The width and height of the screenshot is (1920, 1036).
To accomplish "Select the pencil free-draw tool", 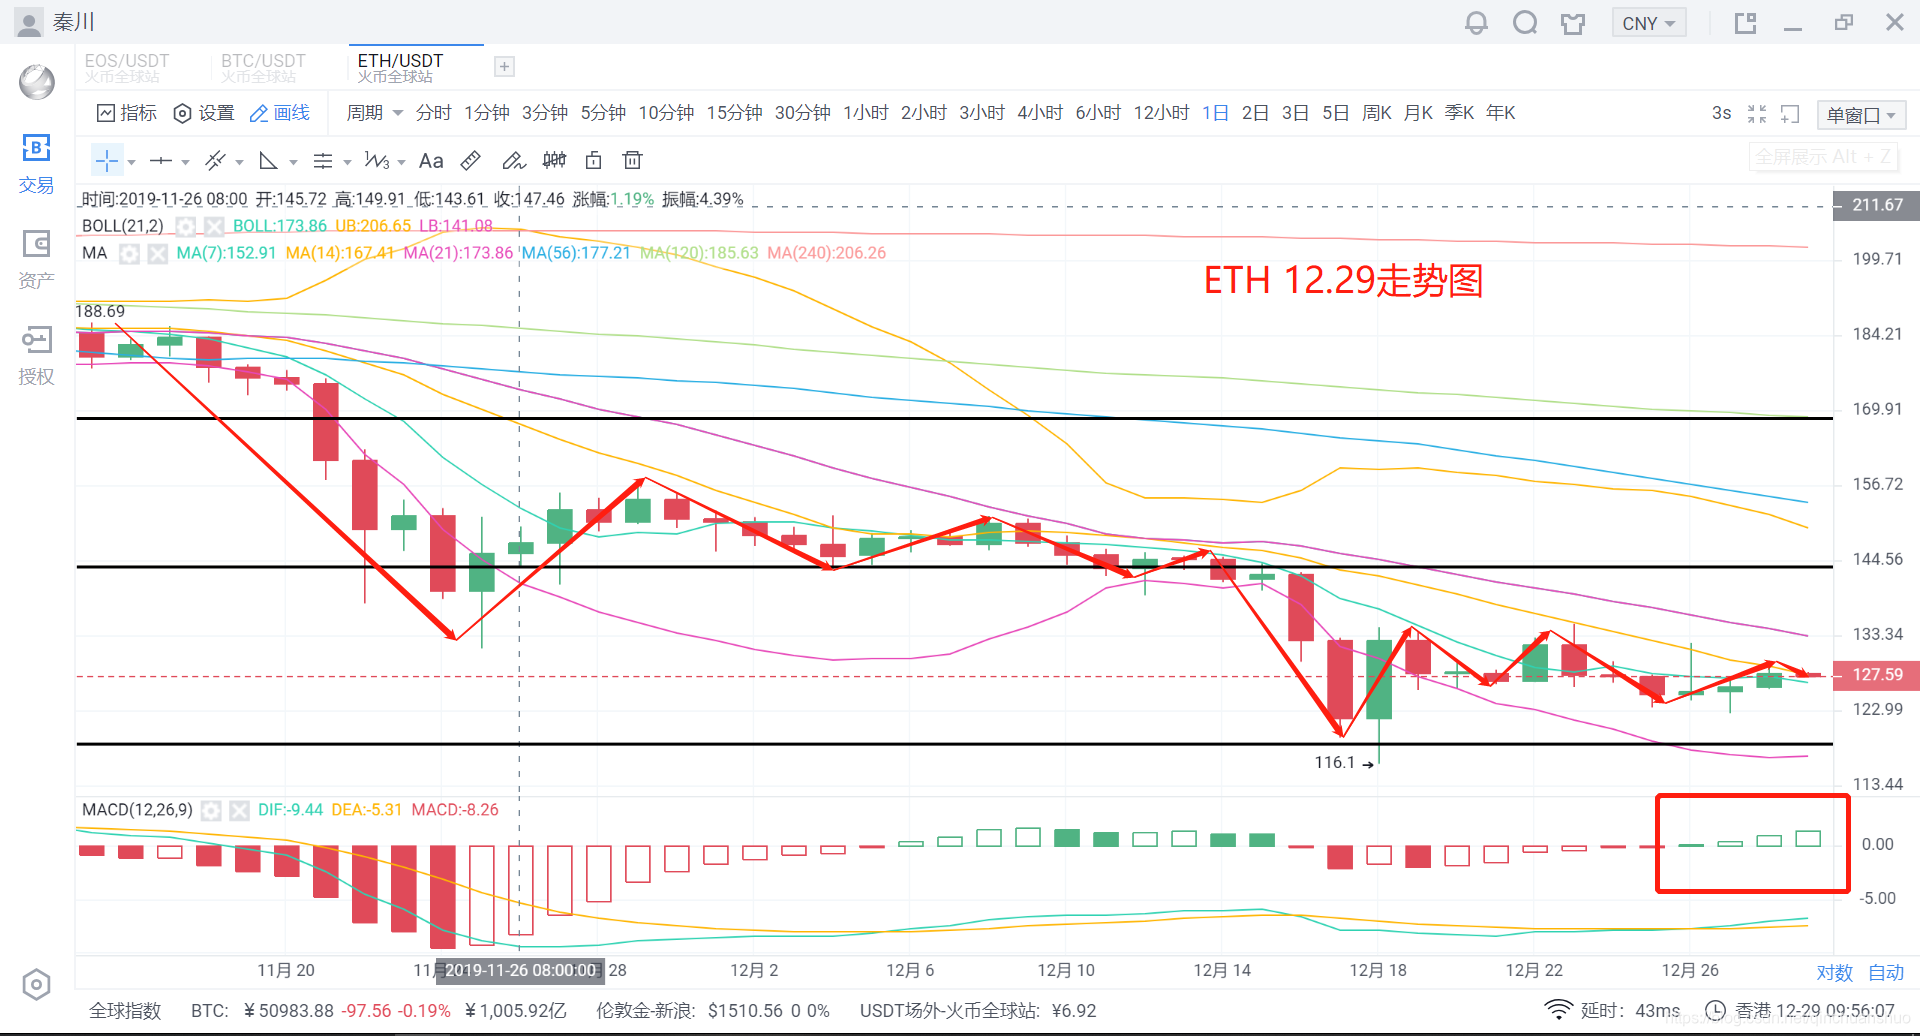I will (x=513, y=160).
